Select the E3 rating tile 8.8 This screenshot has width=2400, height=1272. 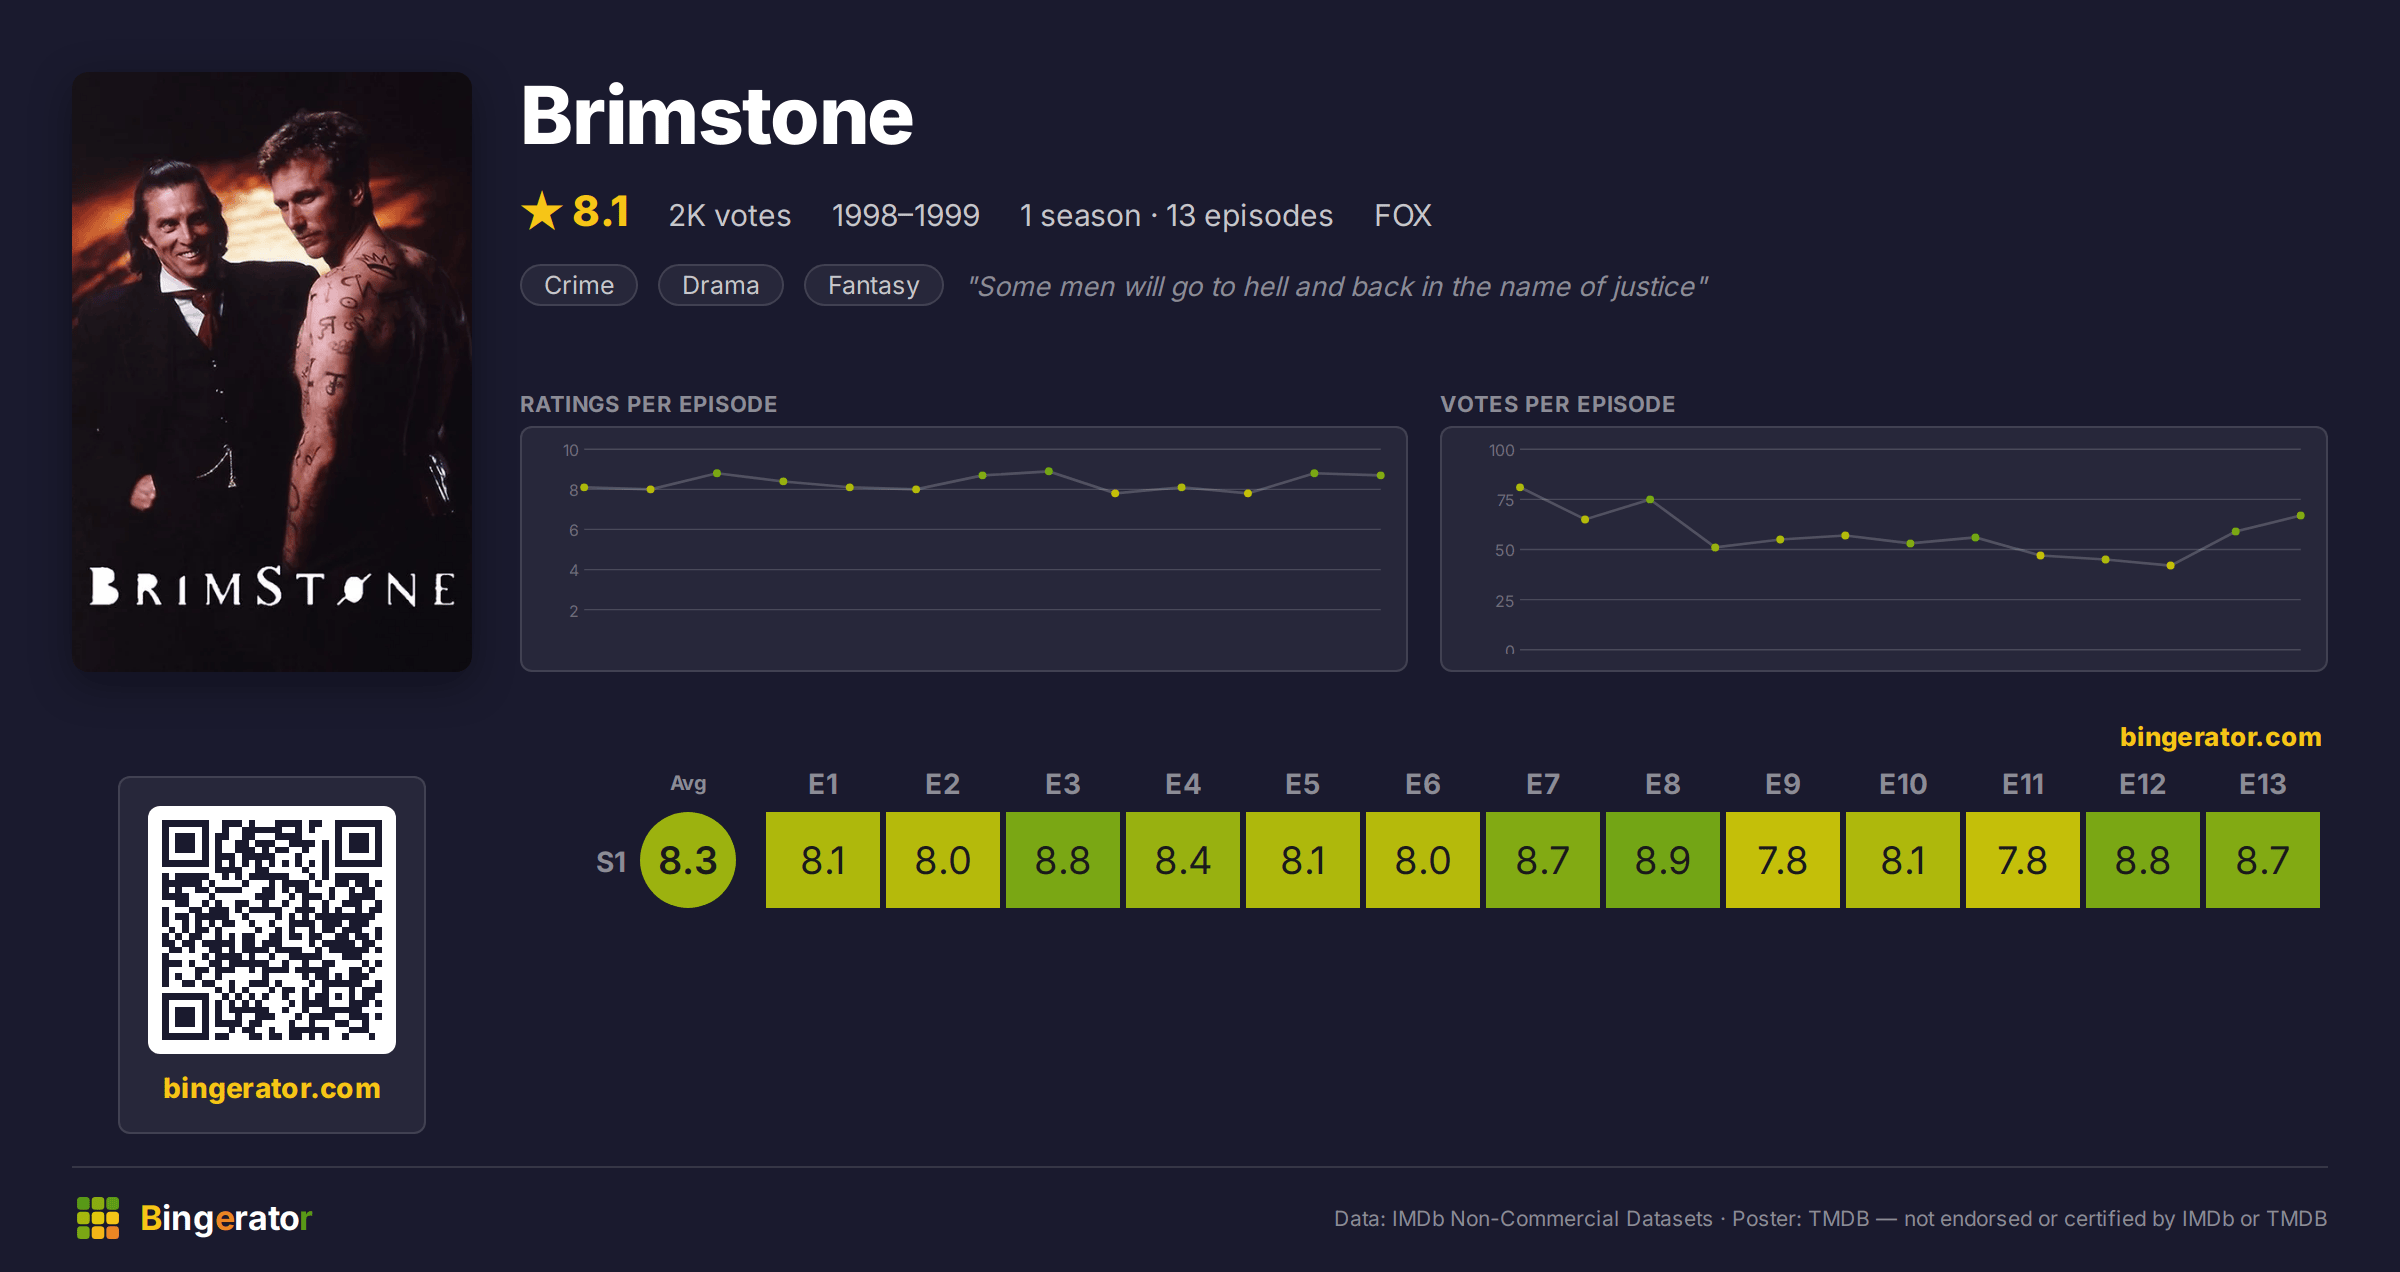point(1063,860)
